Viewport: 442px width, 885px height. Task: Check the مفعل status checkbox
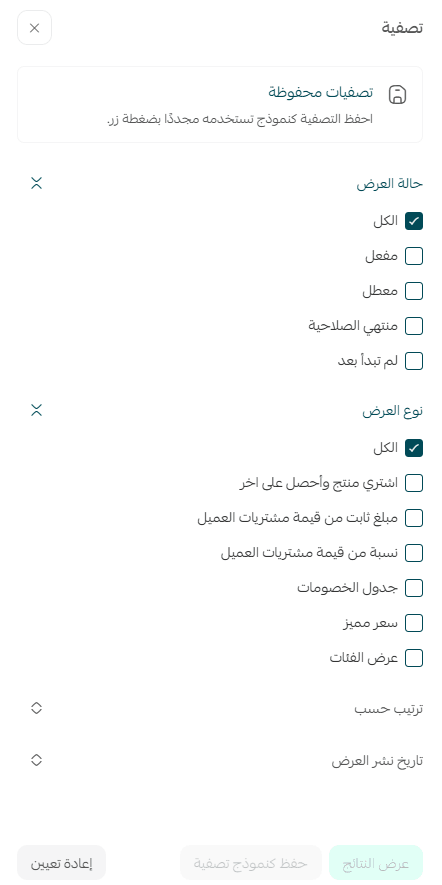point(414,256)
